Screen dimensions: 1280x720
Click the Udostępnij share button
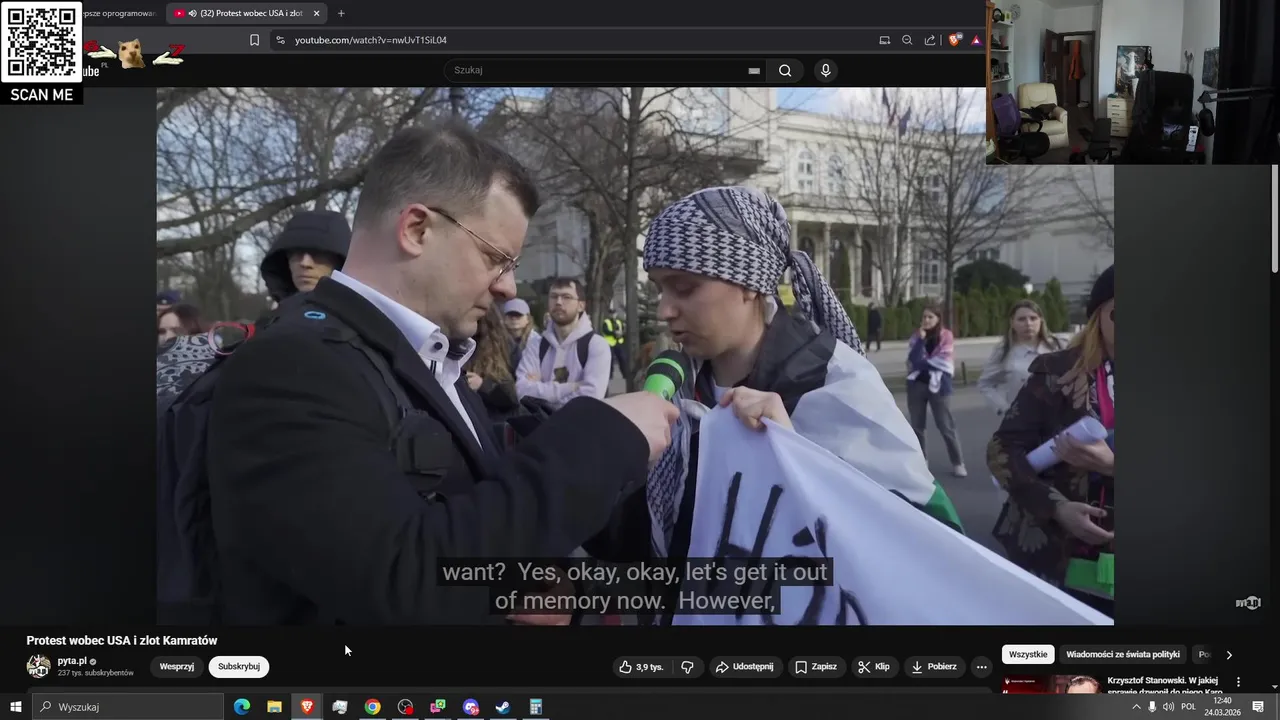(744, 667)
